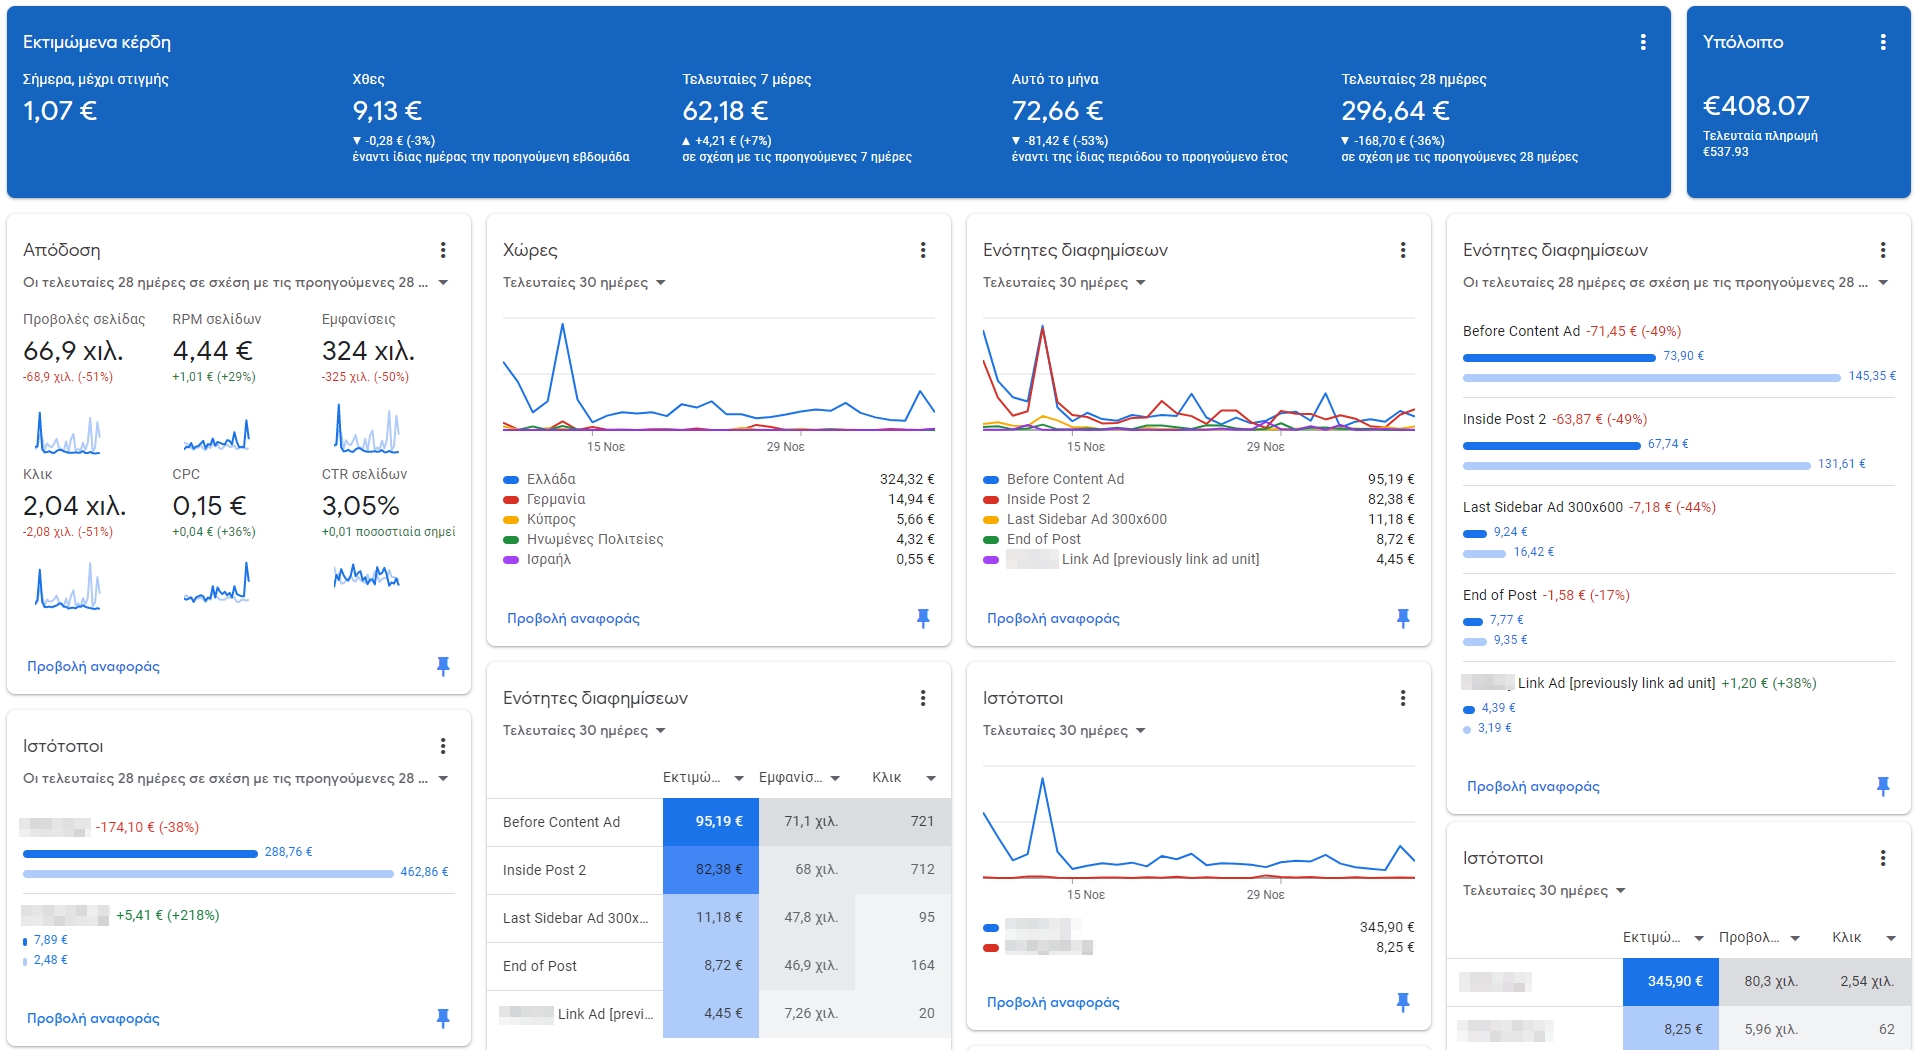Screen dimensions: 1918x1050
Task: Click the pin icon on the Απόδοση card
Action: coord(443,666)
